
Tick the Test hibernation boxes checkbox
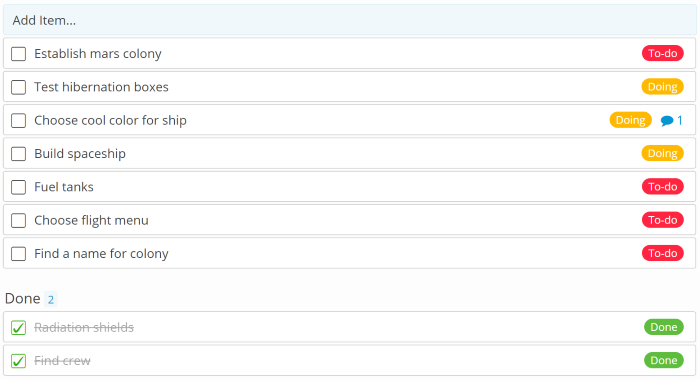tap(18, 87)
